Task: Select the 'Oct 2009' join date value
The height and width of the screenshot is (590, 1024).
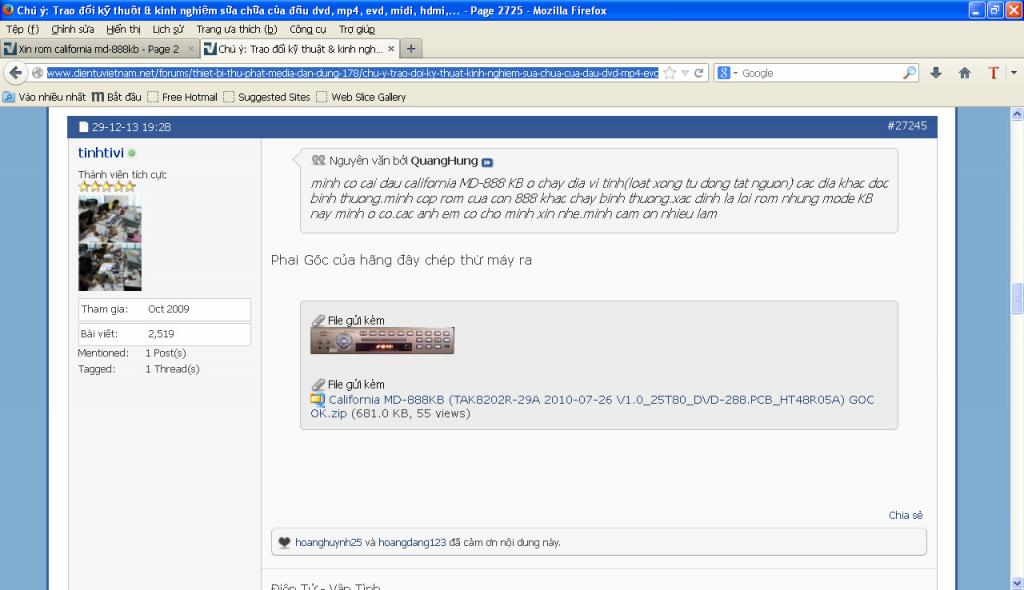Action: [x=168, y=309]
